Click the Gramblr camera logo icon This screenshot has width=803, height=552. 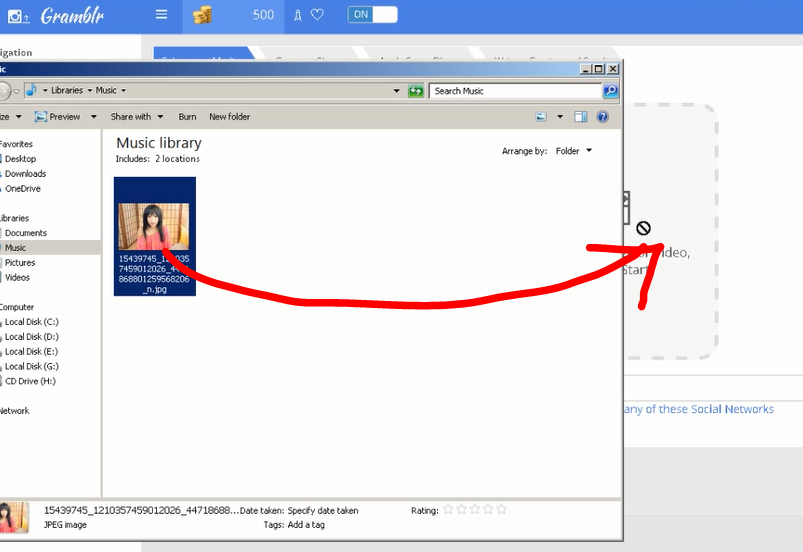tap(17, 16)
